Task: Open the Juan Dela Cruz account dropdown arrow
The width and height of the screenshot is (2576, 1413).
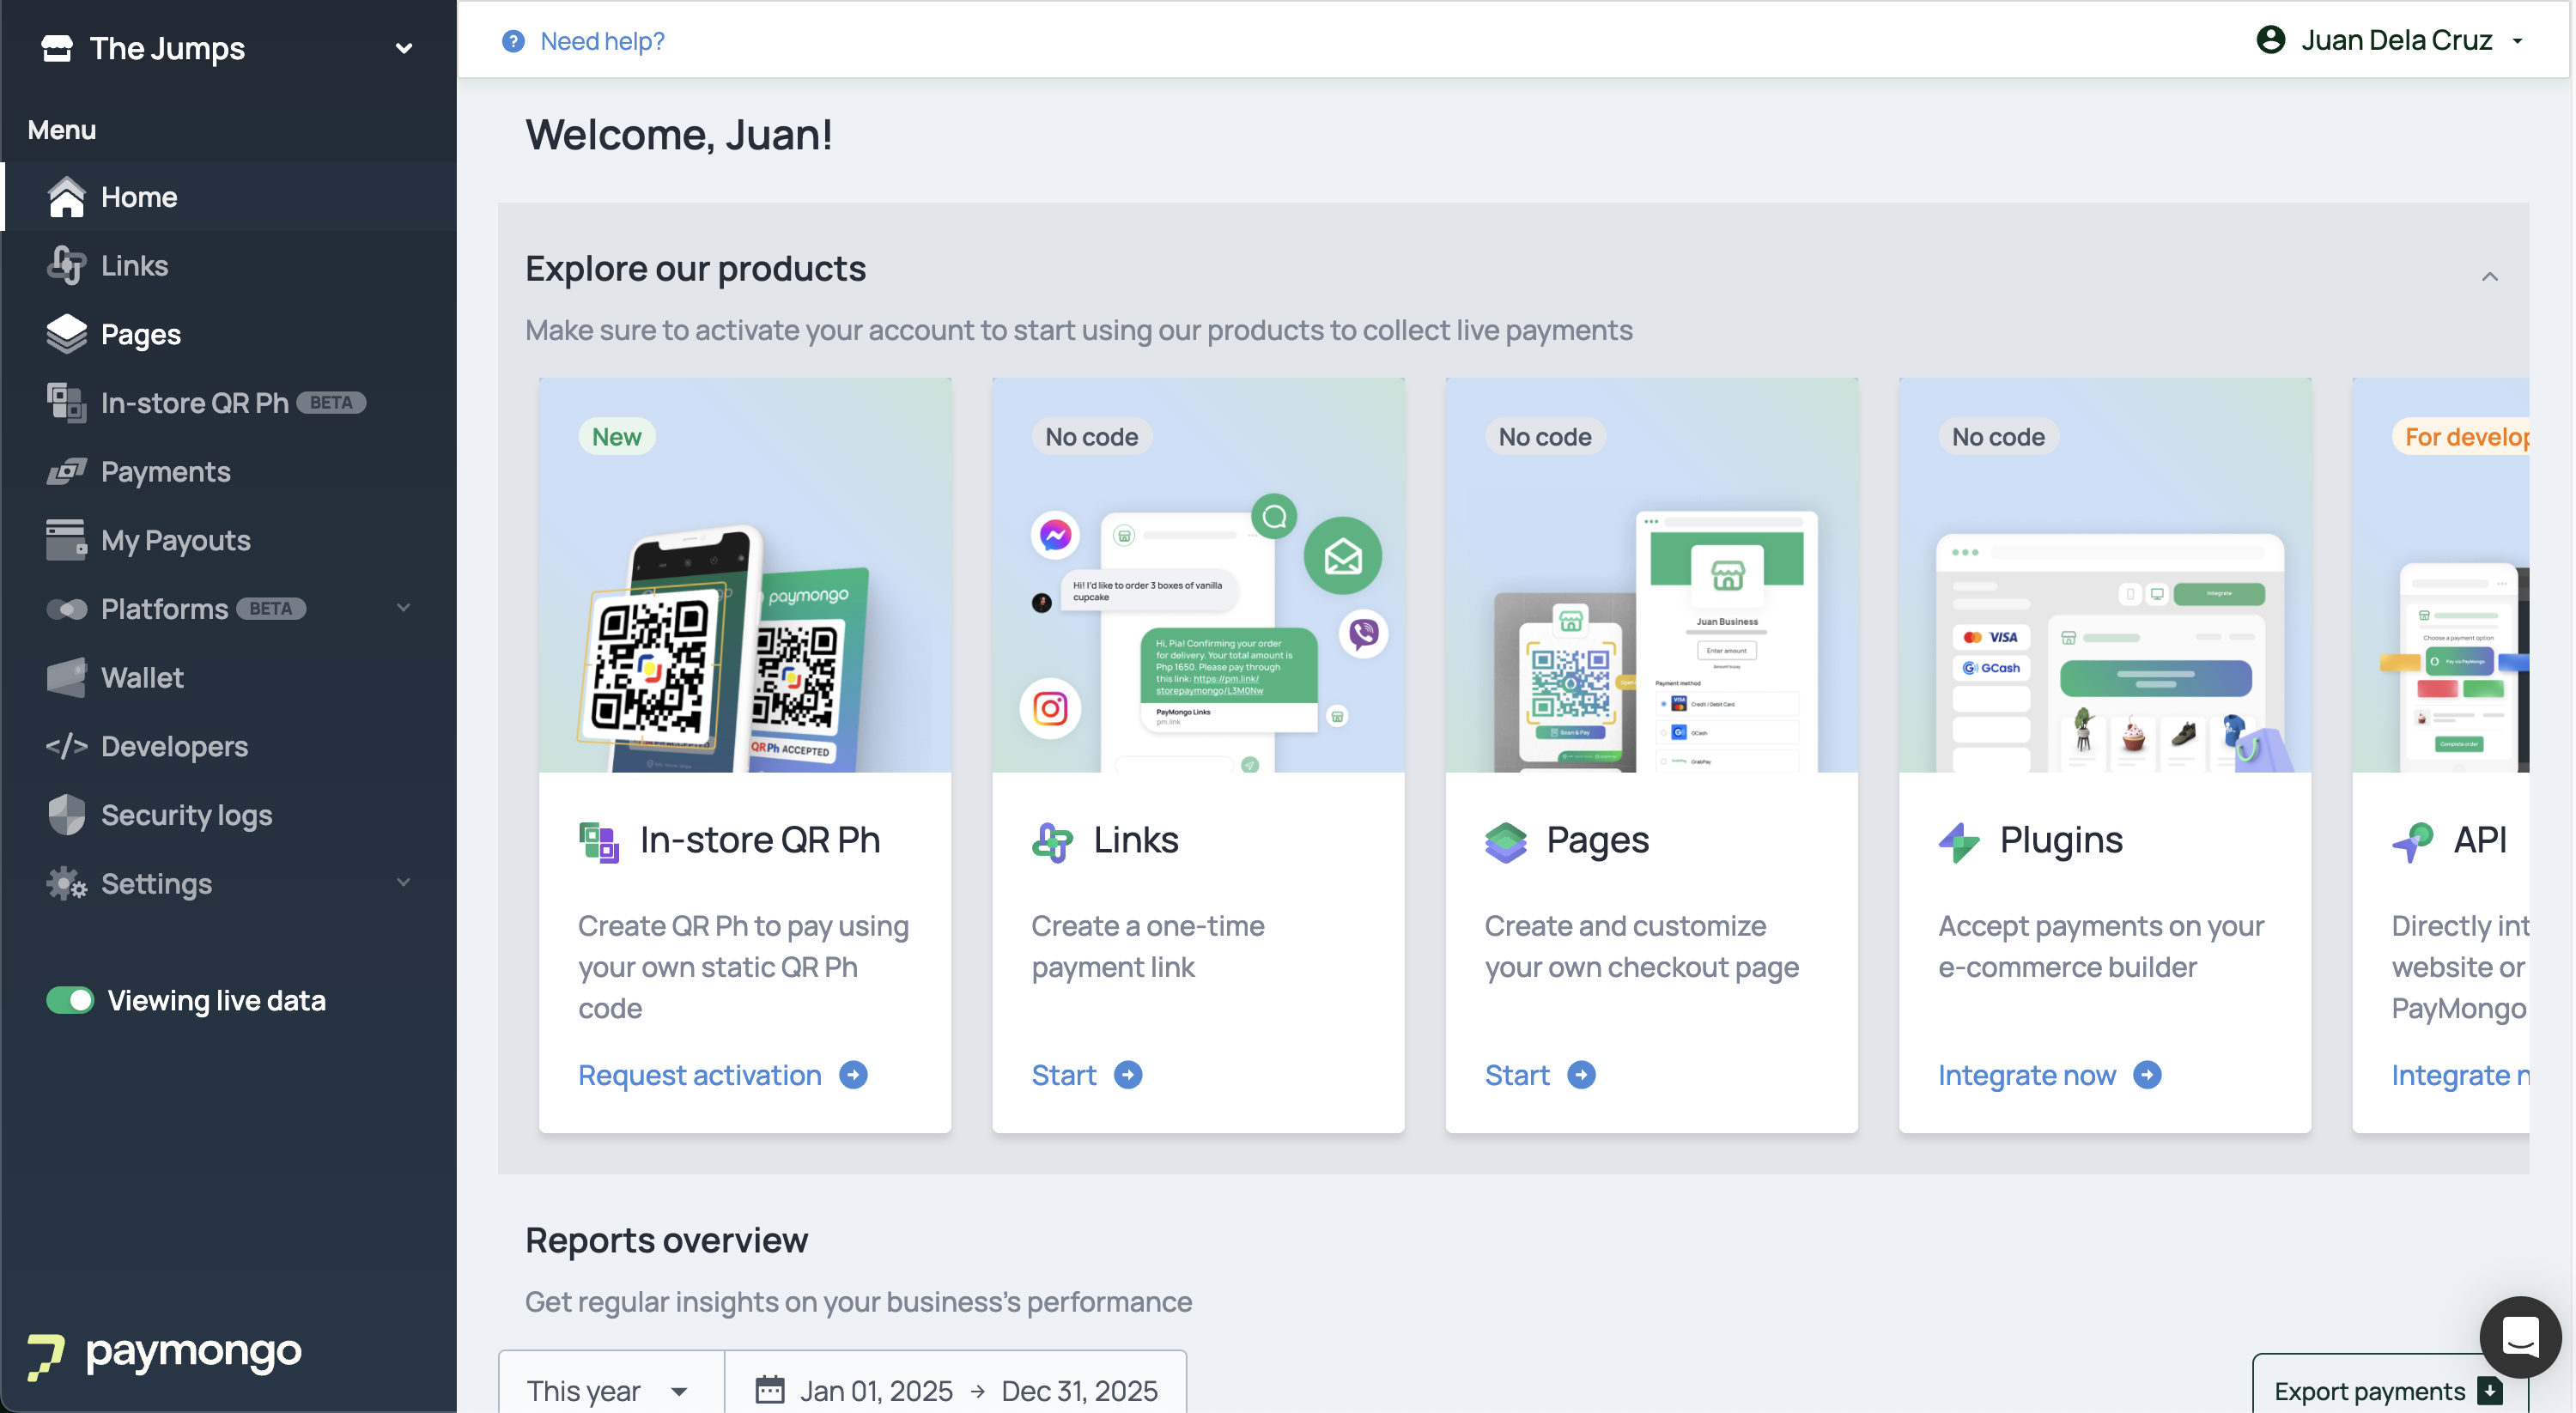Action: pyautogui.click(x=2518, y=41)
